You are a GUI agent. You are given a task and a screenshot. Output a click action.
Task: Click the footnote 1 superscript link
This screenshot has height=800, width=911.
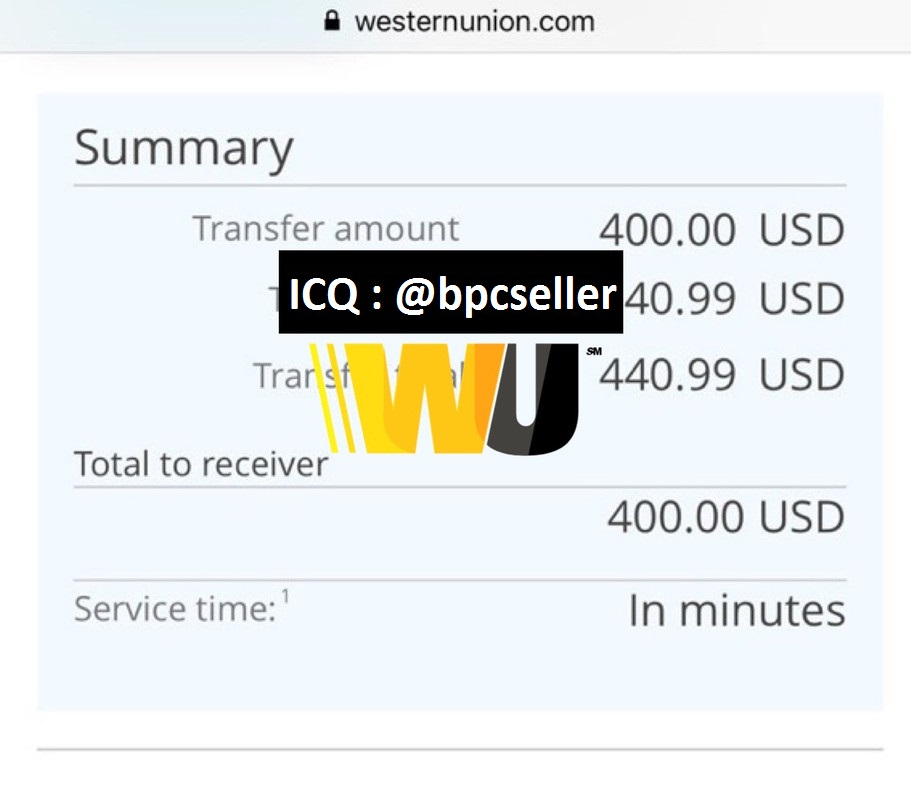pos(285,597)
